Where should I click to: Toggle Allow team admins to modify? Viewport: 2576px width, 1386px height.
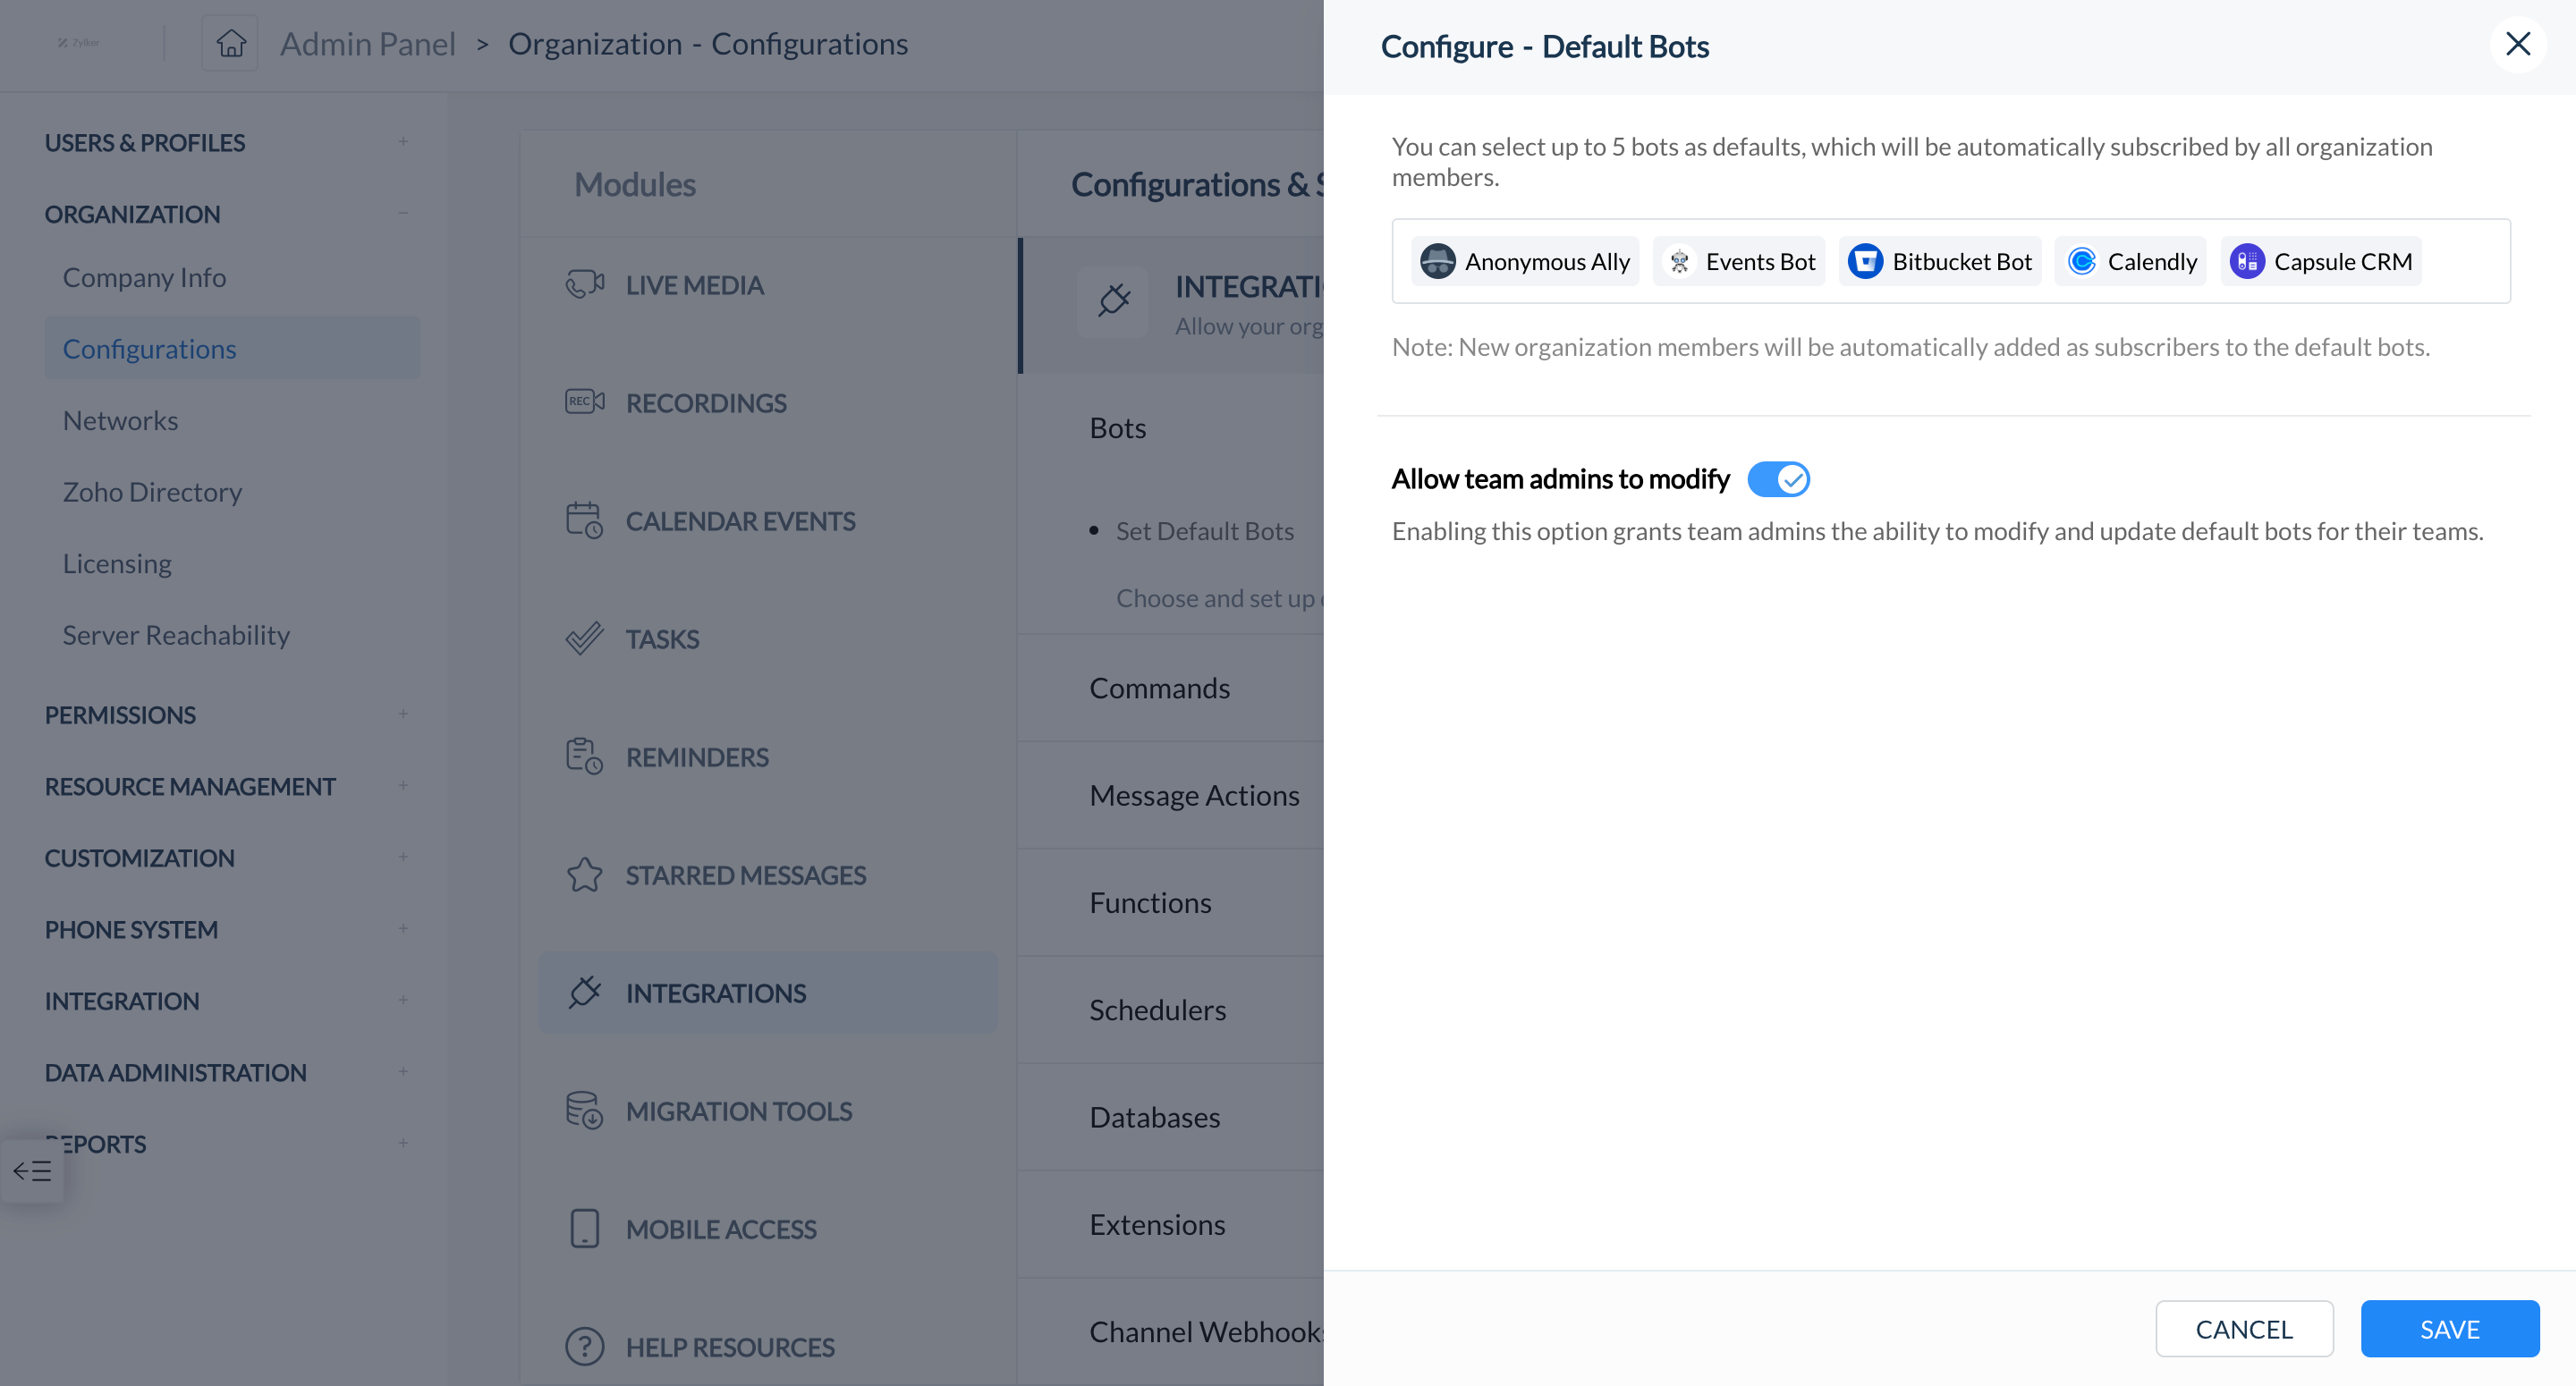pos(1777,479)
